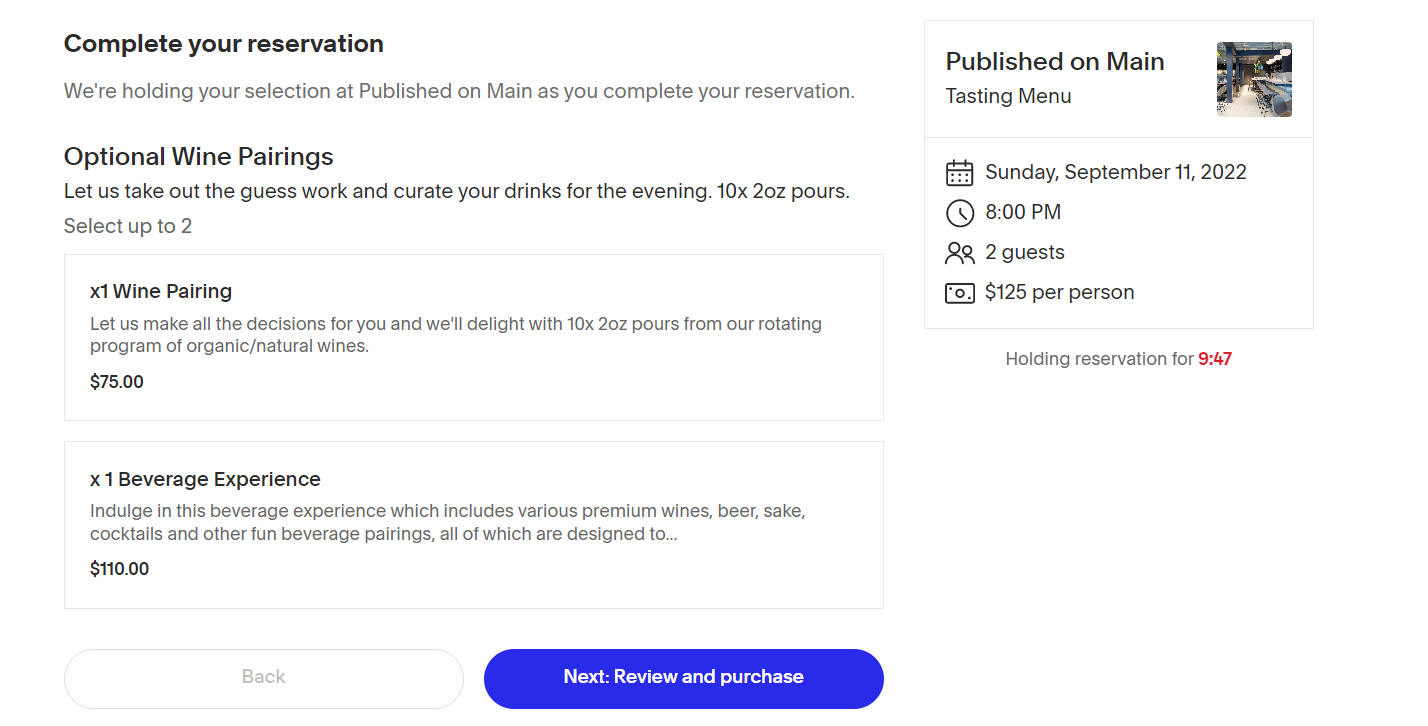Select the x 1 Beverage Experience card

pyautogui.click(x=474, y=525)
